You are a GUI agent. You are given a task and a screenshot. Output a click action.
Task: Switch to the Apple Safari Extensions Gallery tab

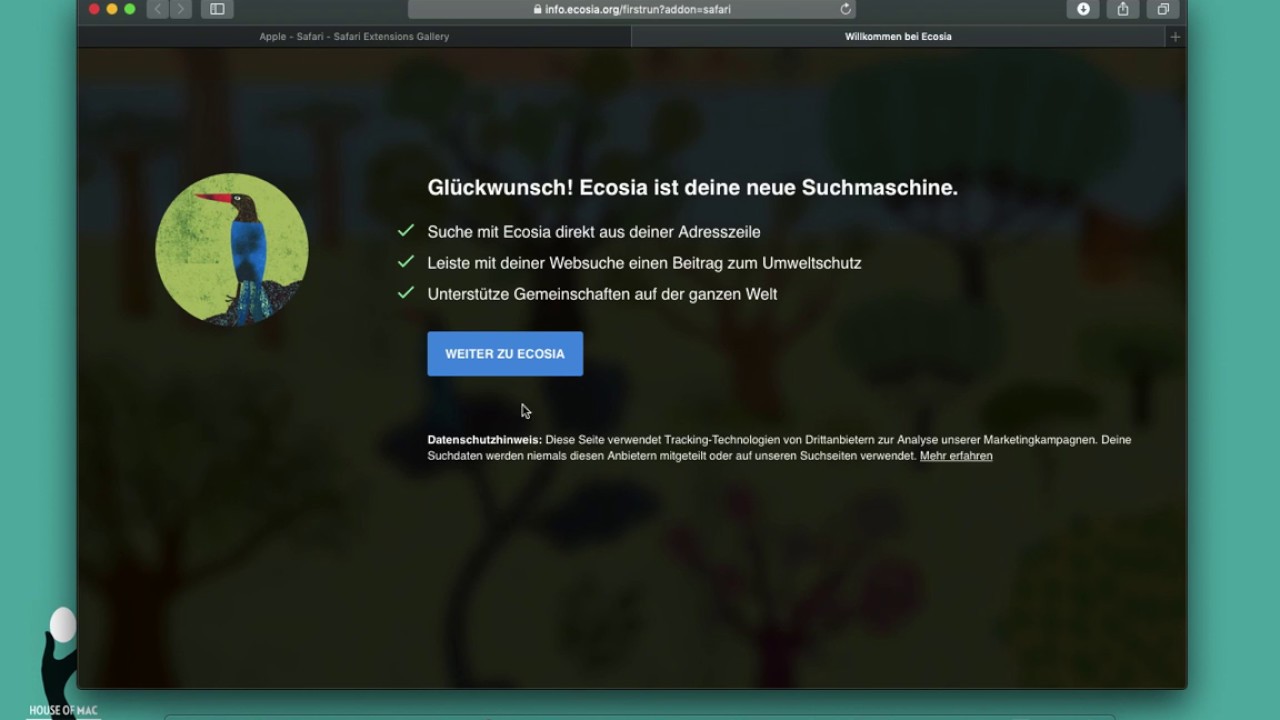coord(354,36)
